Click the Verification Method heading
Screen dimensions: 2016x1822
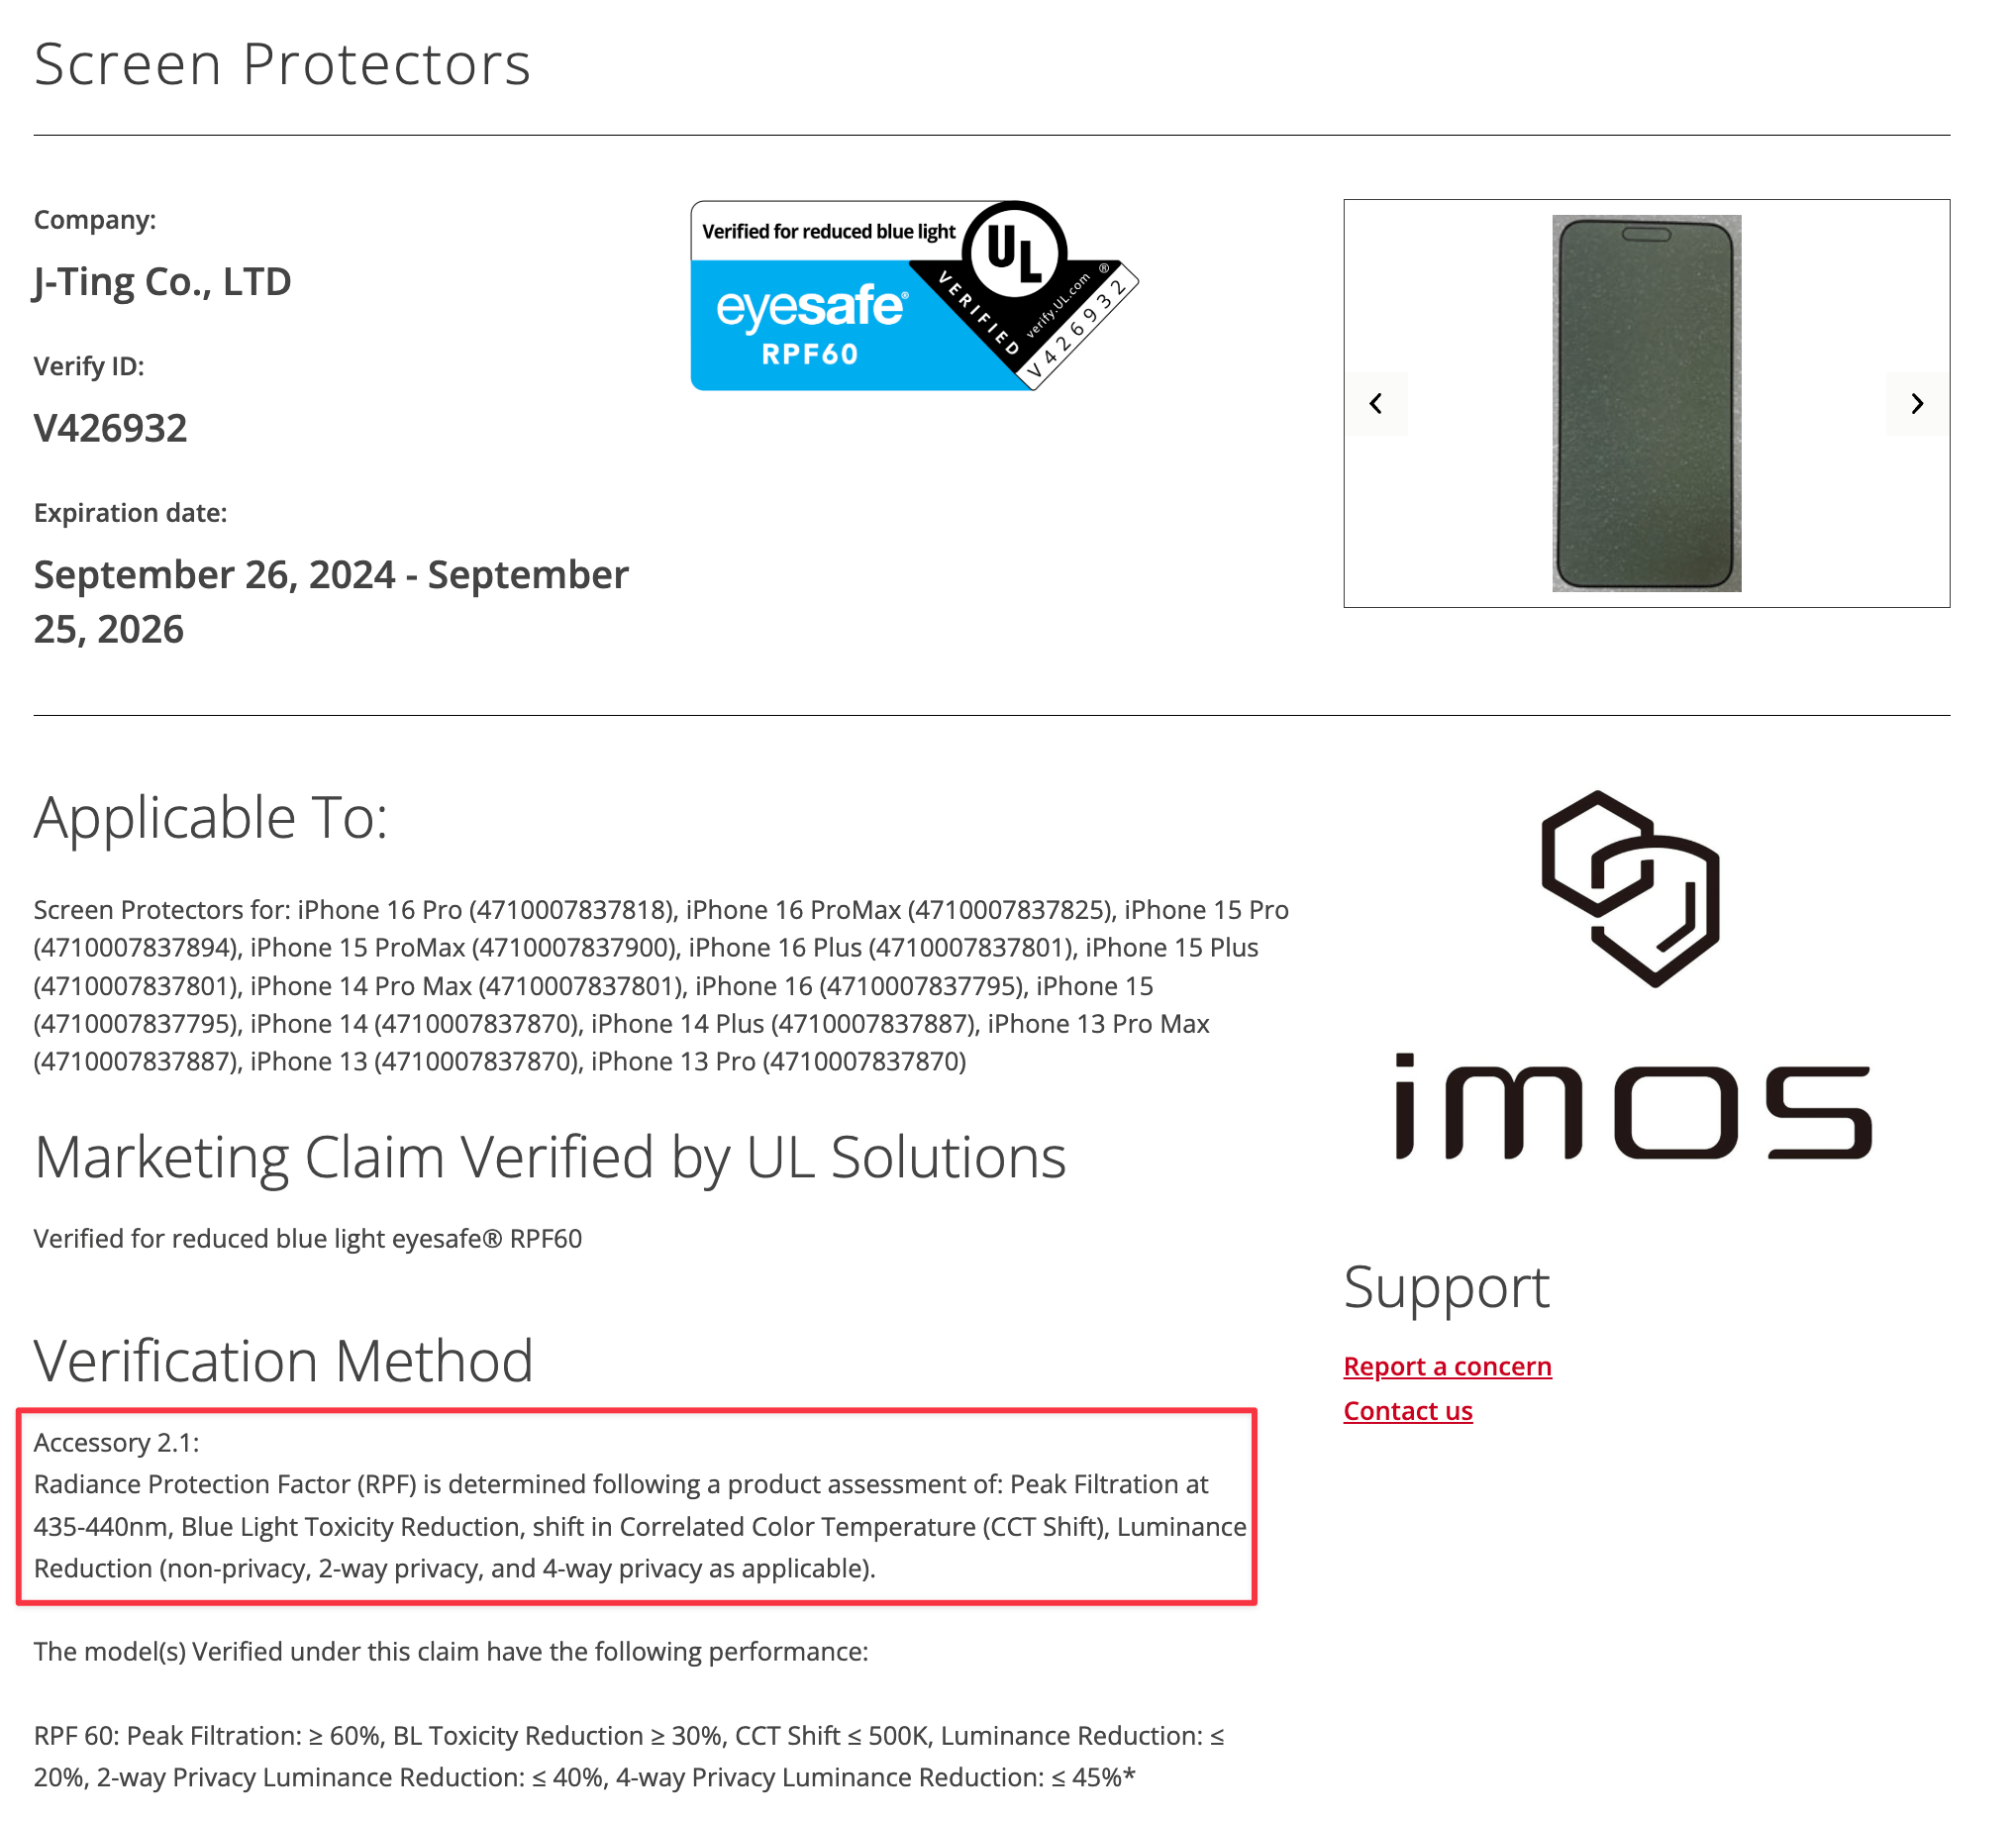tap(284, 1360)
